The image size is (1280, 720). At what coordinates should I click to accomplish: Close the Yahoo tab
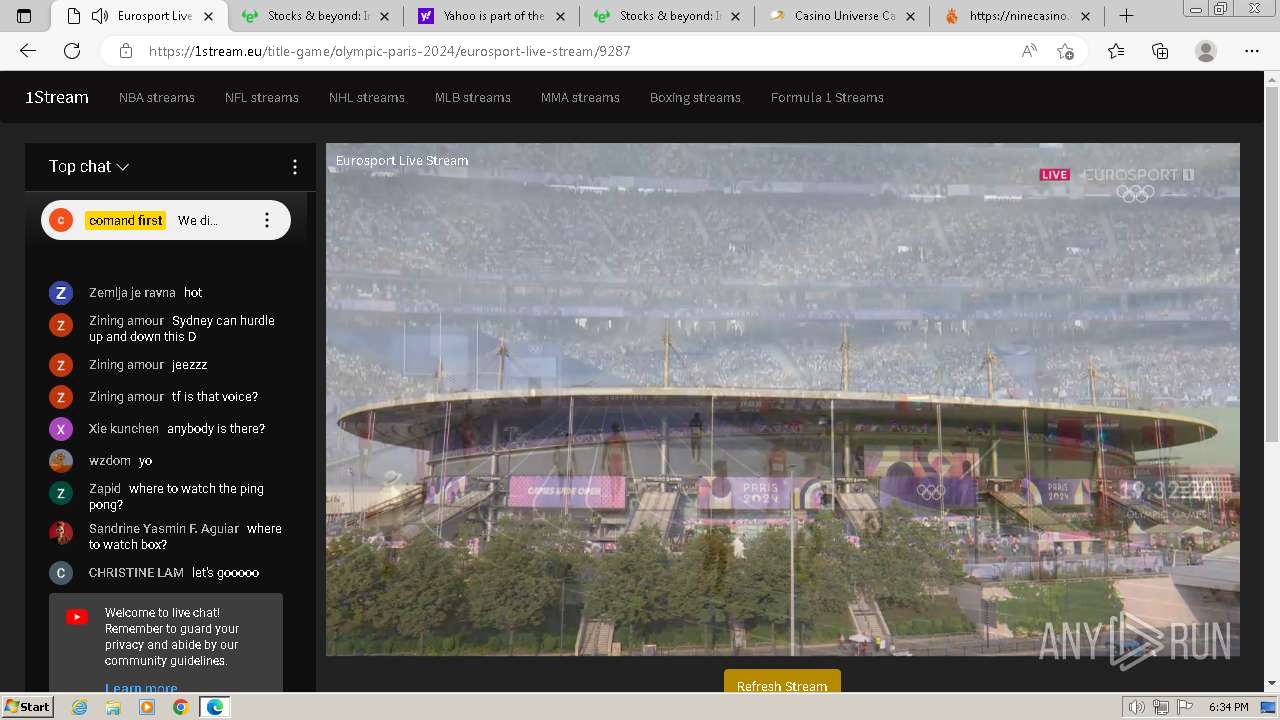(x=562, y=16)
